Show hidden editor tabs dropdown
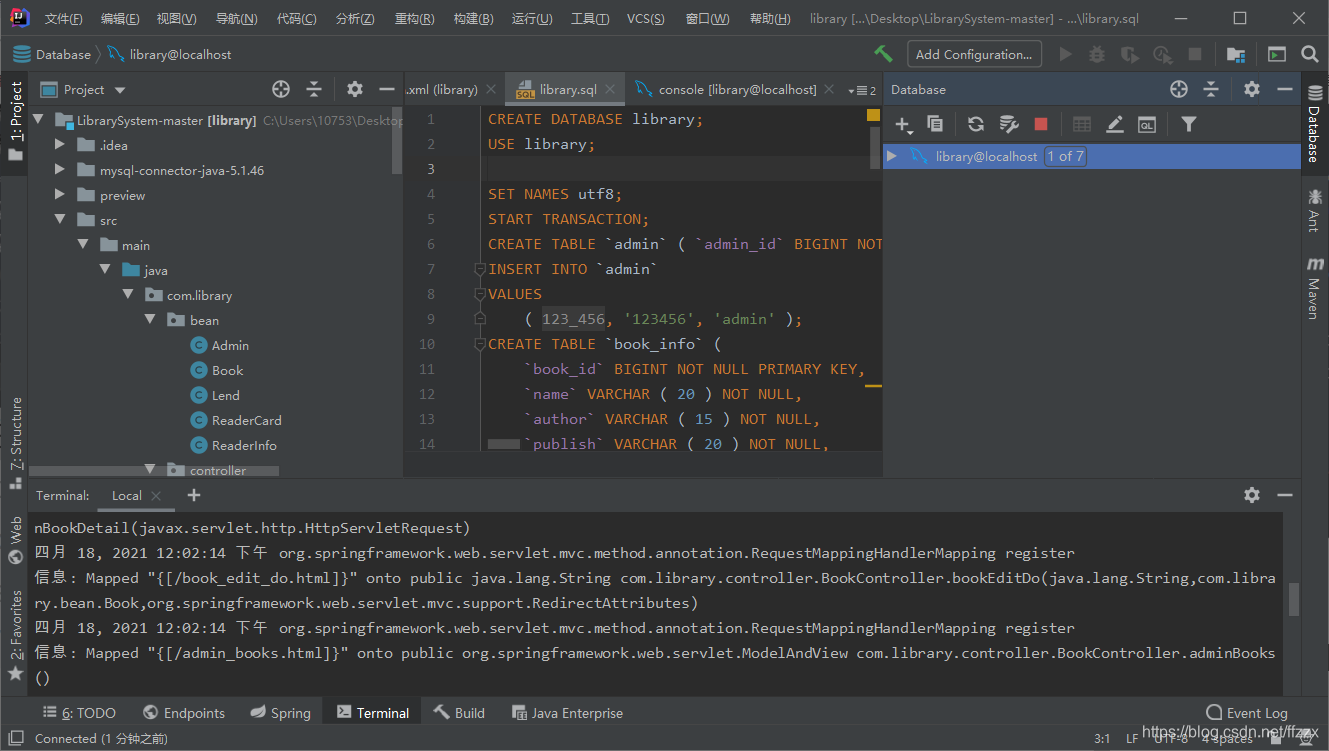1329x751 pixels. 861,90
